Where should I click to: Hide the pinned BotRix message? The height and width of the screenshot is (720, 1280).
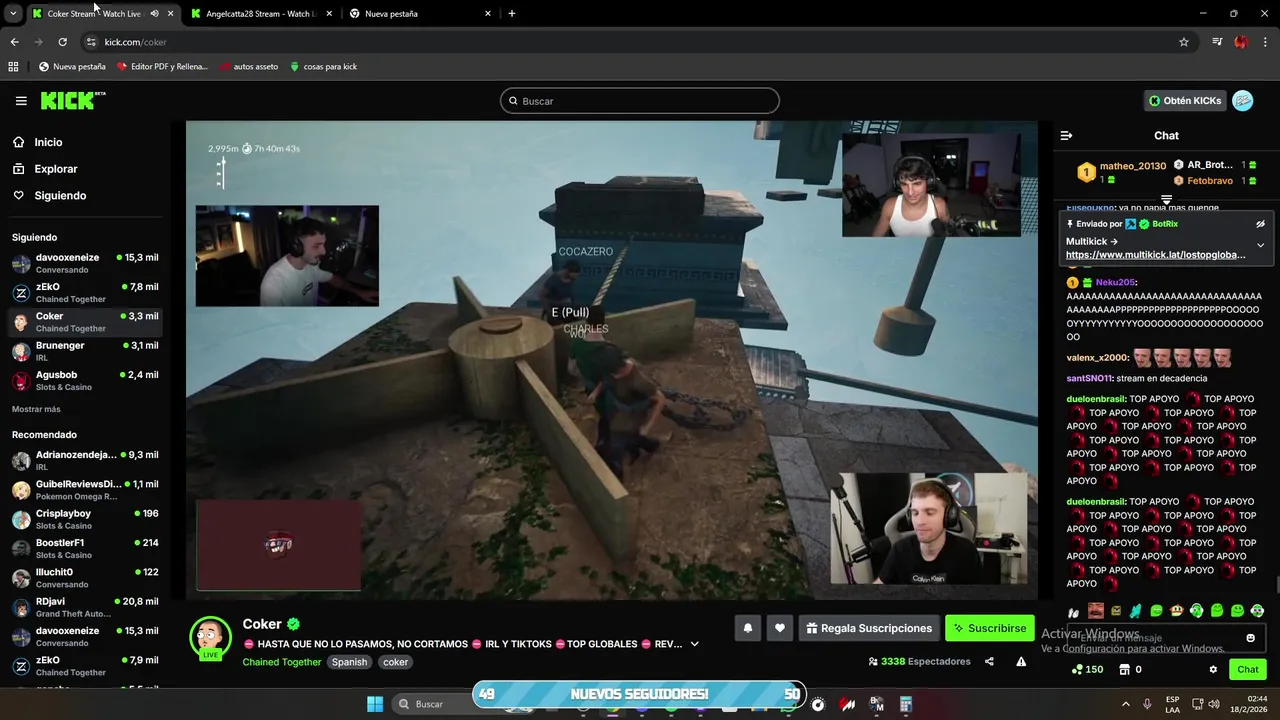click(x=1260, y=224)
